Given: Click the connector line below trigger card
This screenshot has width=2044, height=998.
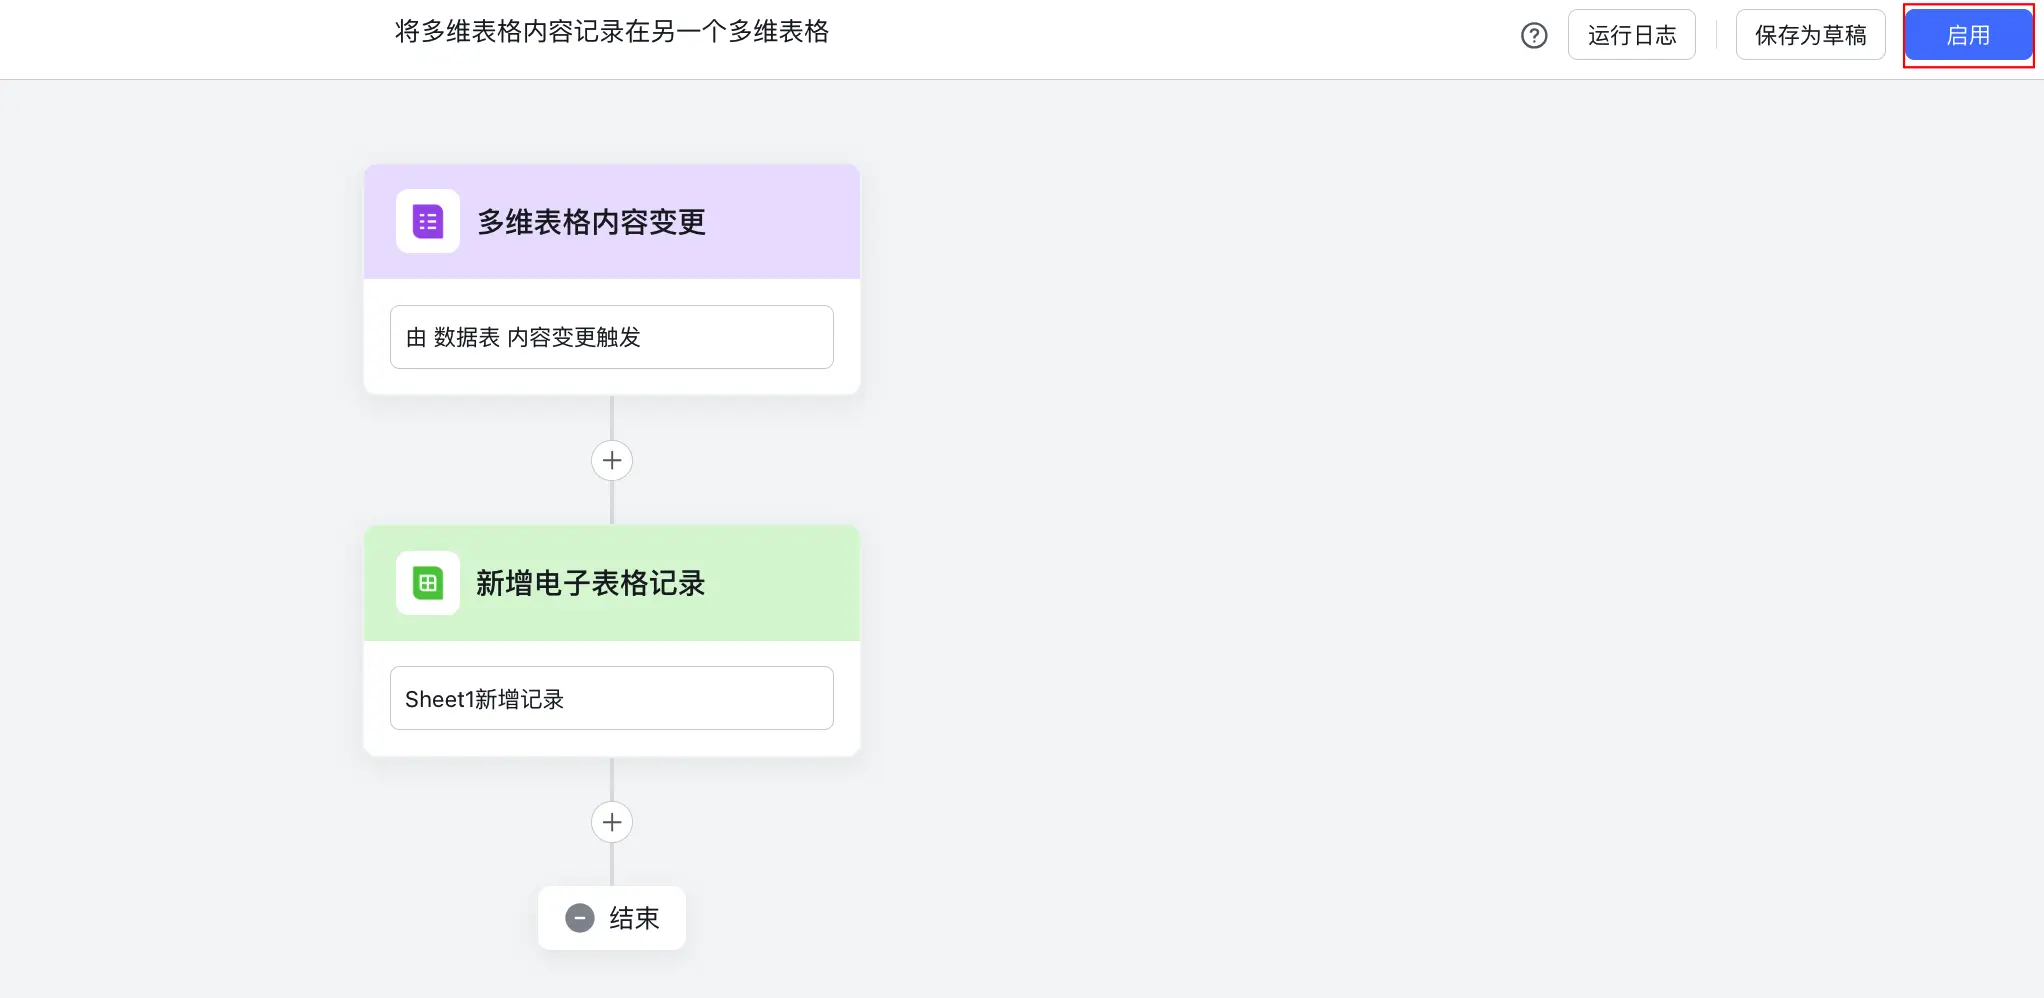Looking at the screenshot, I should [612, 417].
